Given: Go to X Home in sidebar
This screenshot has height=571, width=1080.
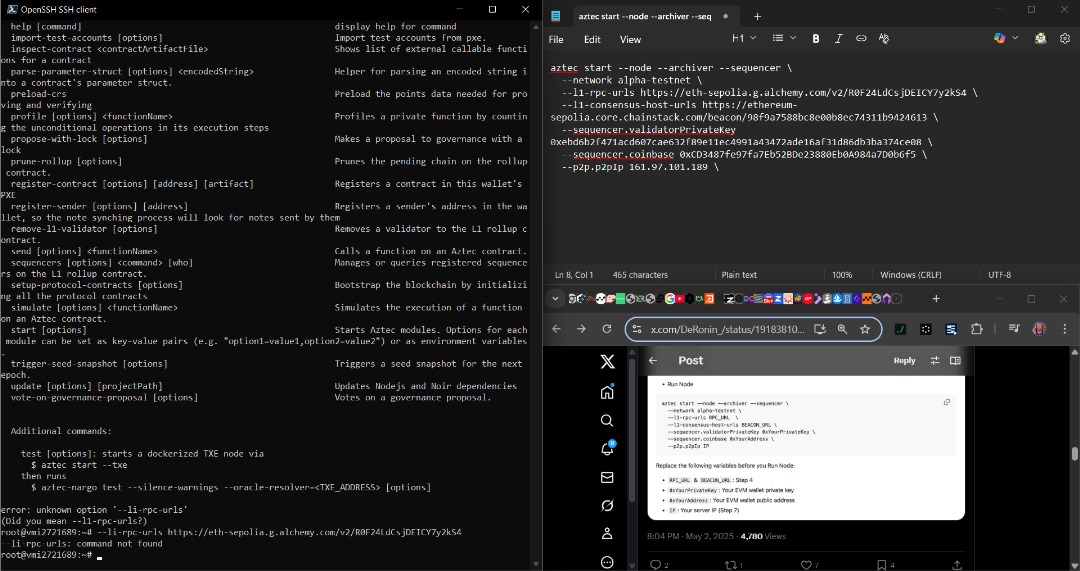Looking at the screenshot, I should pos(607,392).
